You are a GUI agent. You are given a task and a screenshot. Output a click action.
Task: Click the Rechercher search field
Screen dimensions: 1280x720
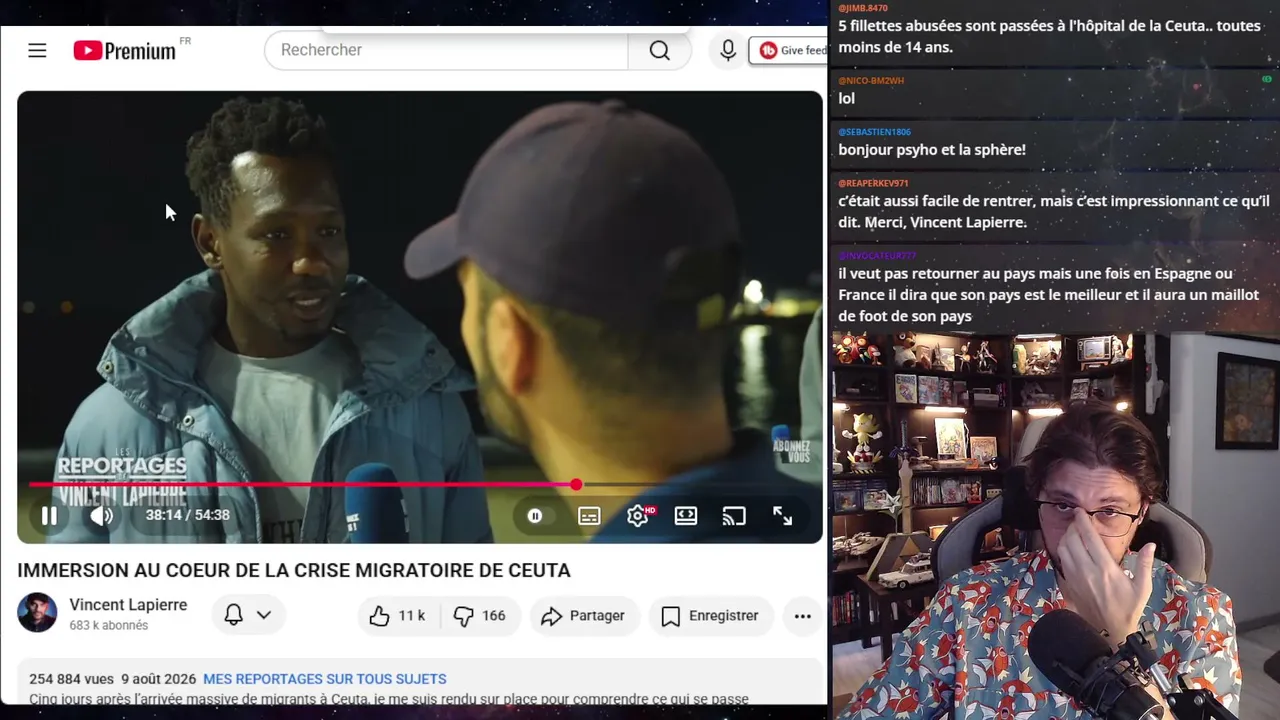point(446,50)
